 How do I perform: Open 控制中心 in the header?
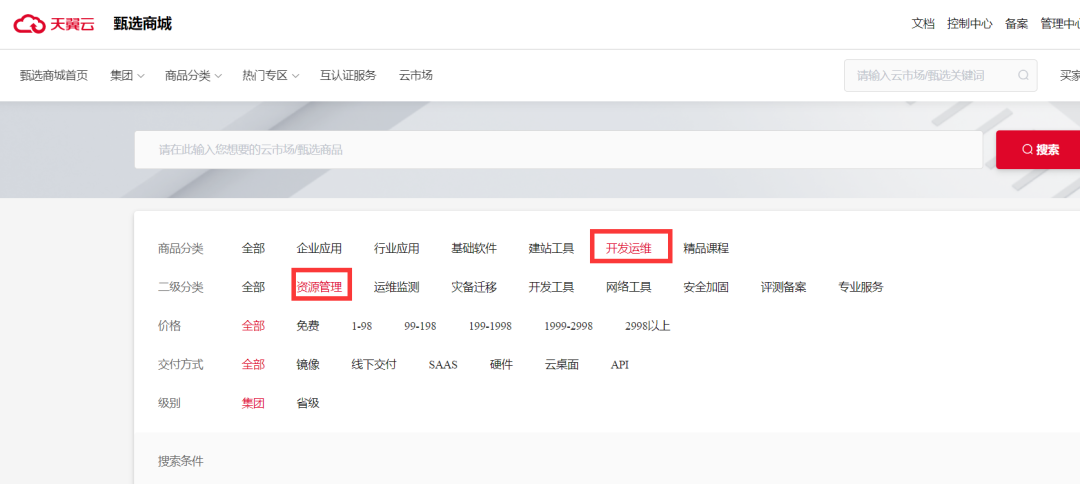point(970,24)
